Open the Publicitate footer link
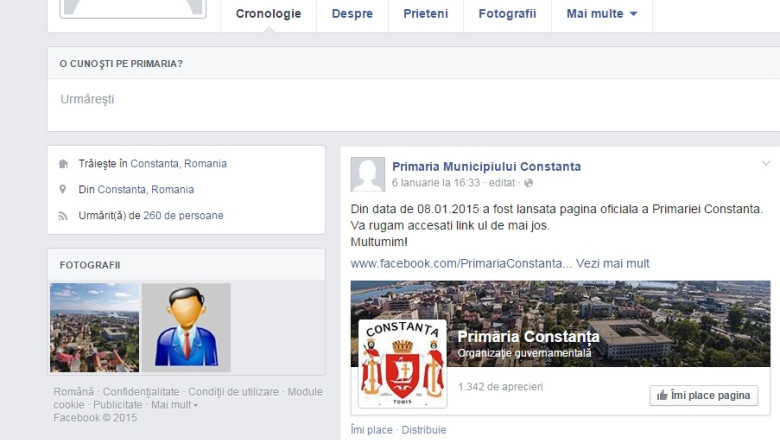 [117, 405]
